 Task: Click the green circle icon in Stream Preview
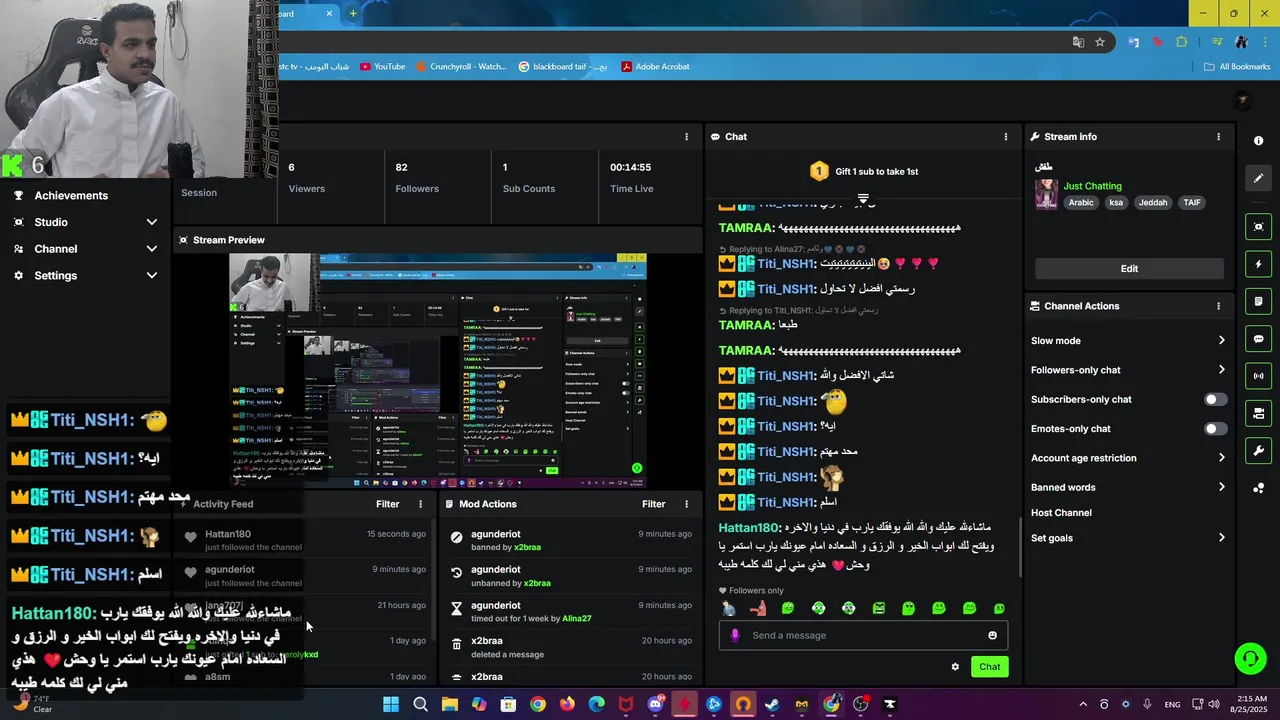click(x=637, y=468)
